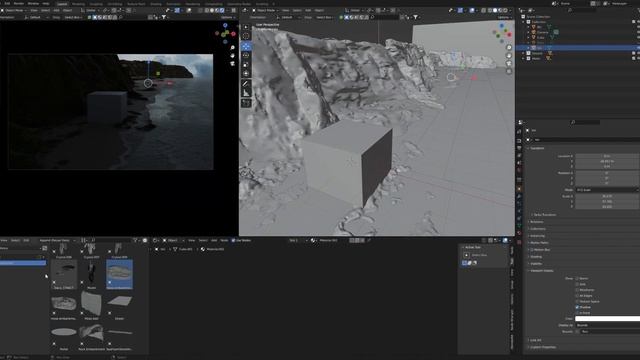Image resolution: width=640 pixels, height=360 pixels.
Task: Switch to the Shading workspace tab
Action: tap(156, 4)
